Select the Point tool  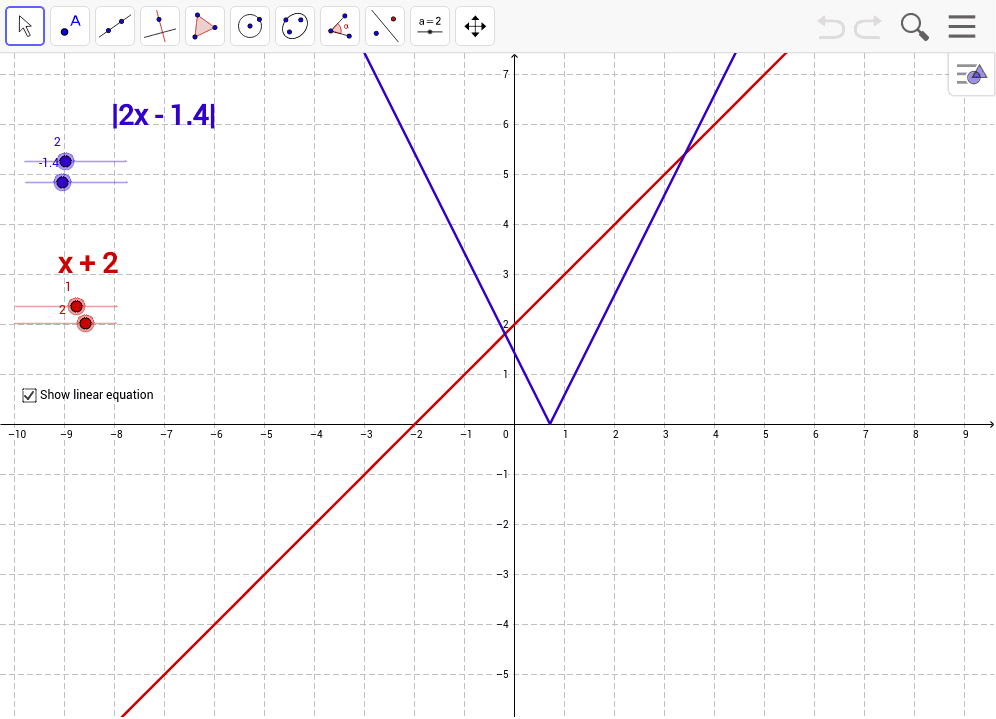[70, 26]
